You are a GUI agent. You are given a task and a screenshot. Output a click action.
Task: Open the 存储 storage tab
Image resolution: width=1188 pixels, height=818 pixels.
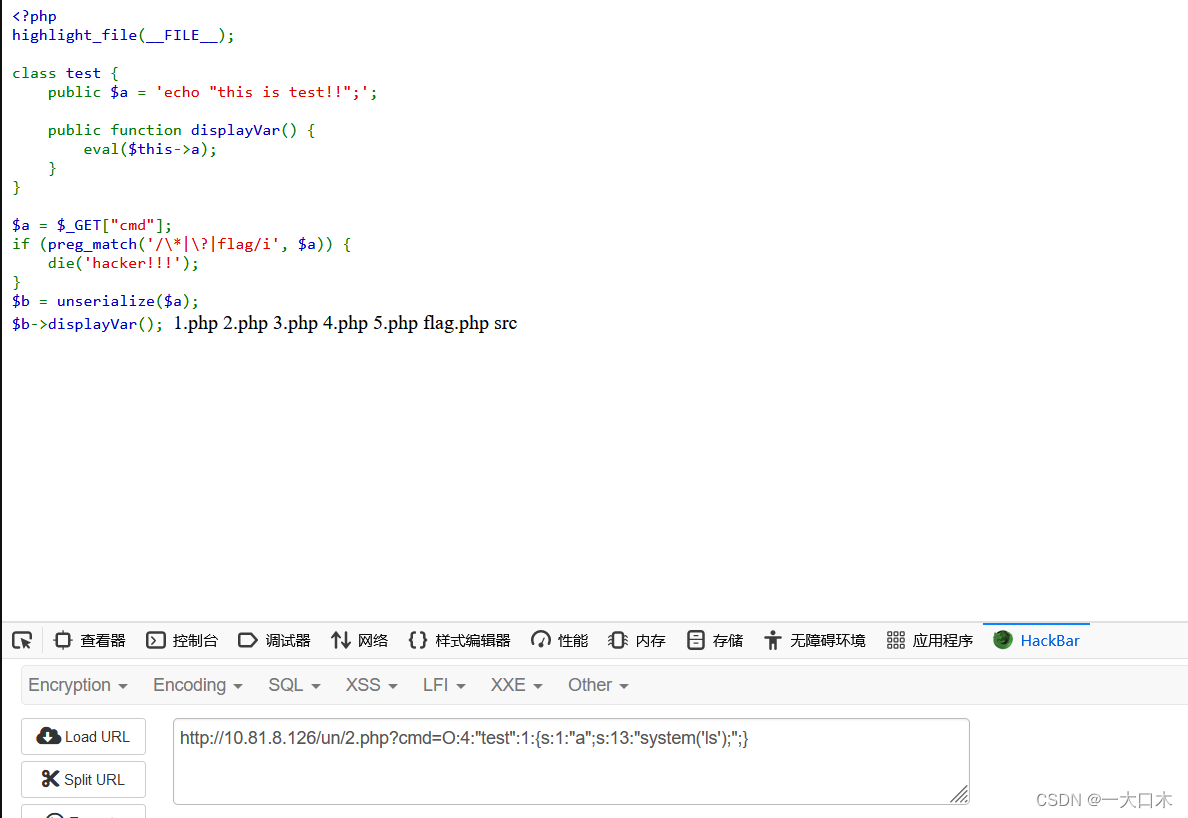pos(714,641)
